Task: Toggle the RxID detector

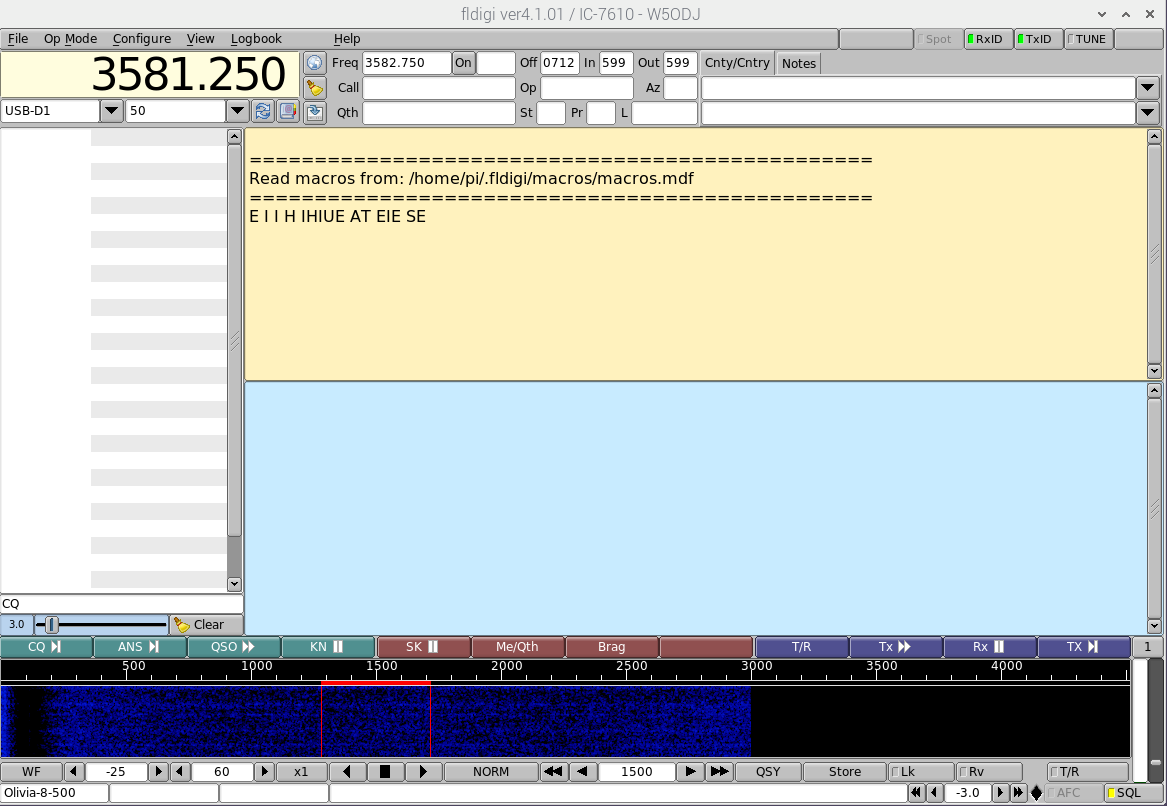Action: [x=988, y=39]
